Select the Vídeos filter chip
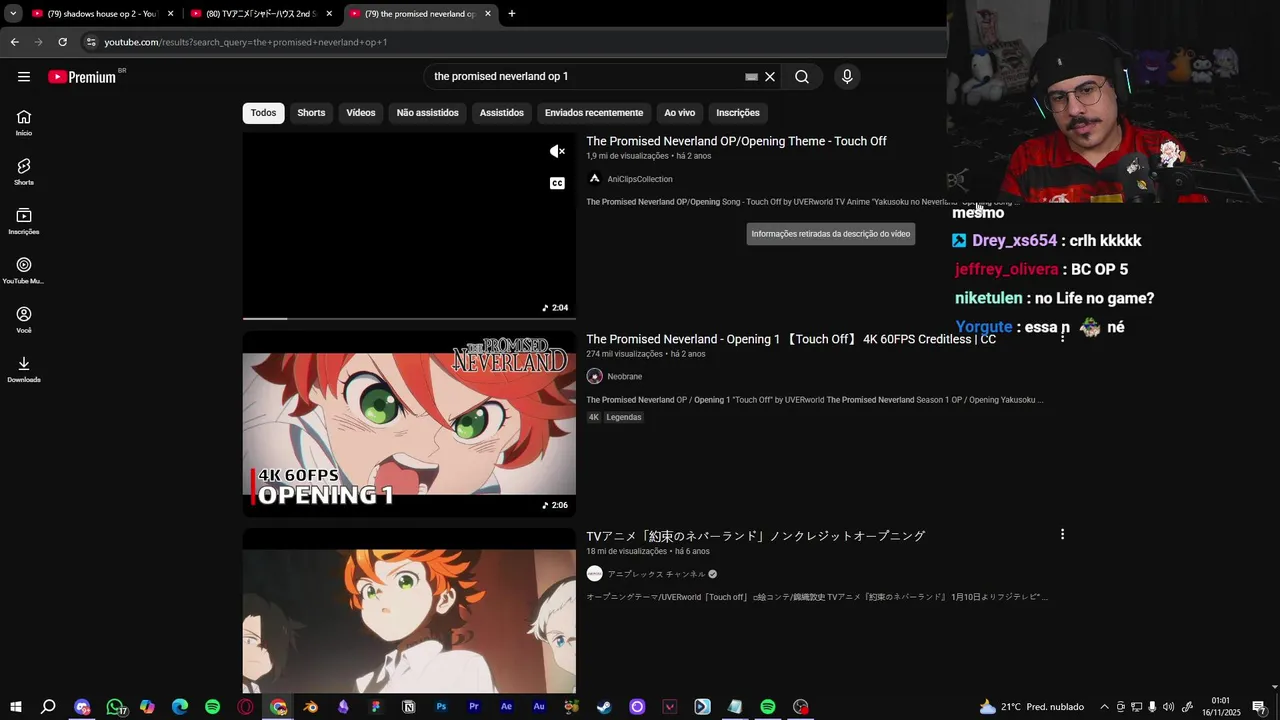The image size is (1280, 720). pos(361,113)
